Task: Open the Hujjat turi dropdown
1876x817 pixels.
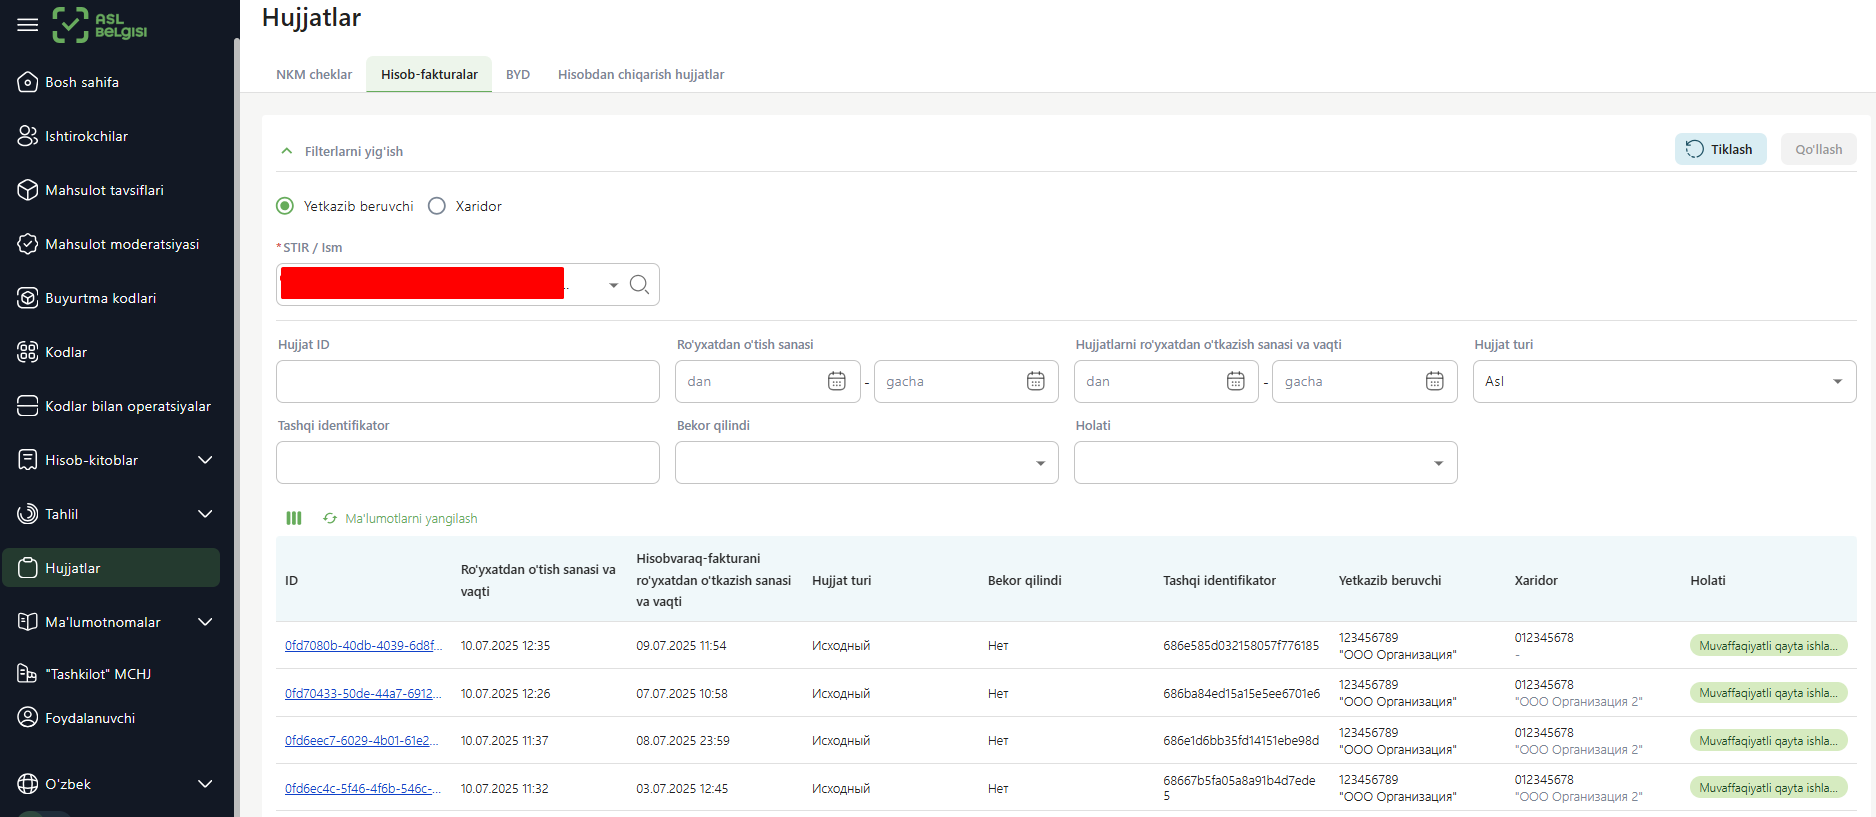Action: (1664, 381)
